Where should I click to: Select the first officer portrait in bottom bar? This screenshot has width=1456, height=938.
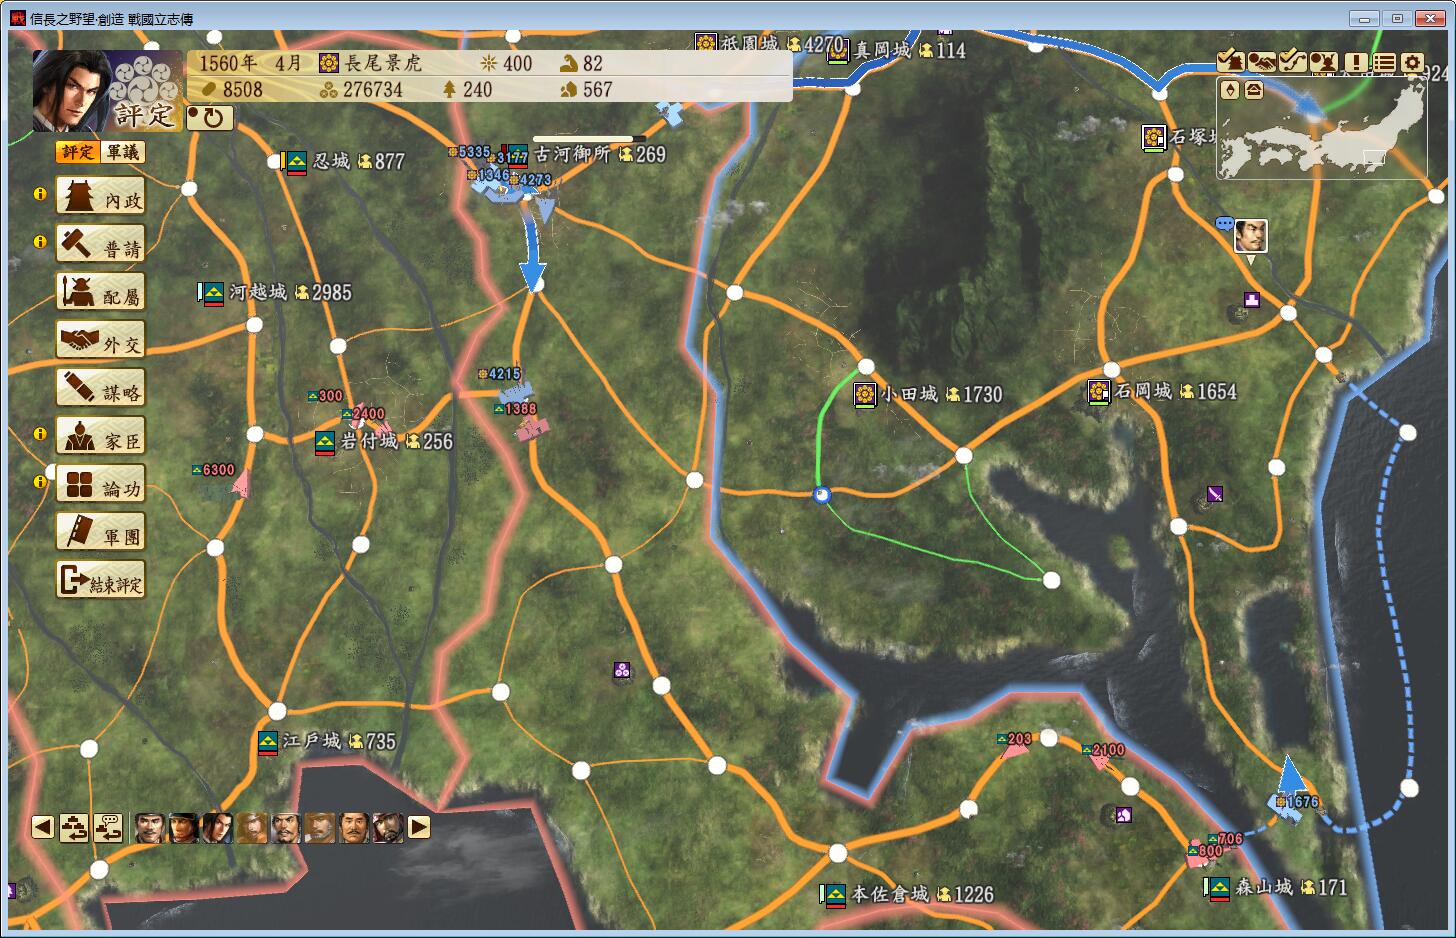tap(150, 827)
